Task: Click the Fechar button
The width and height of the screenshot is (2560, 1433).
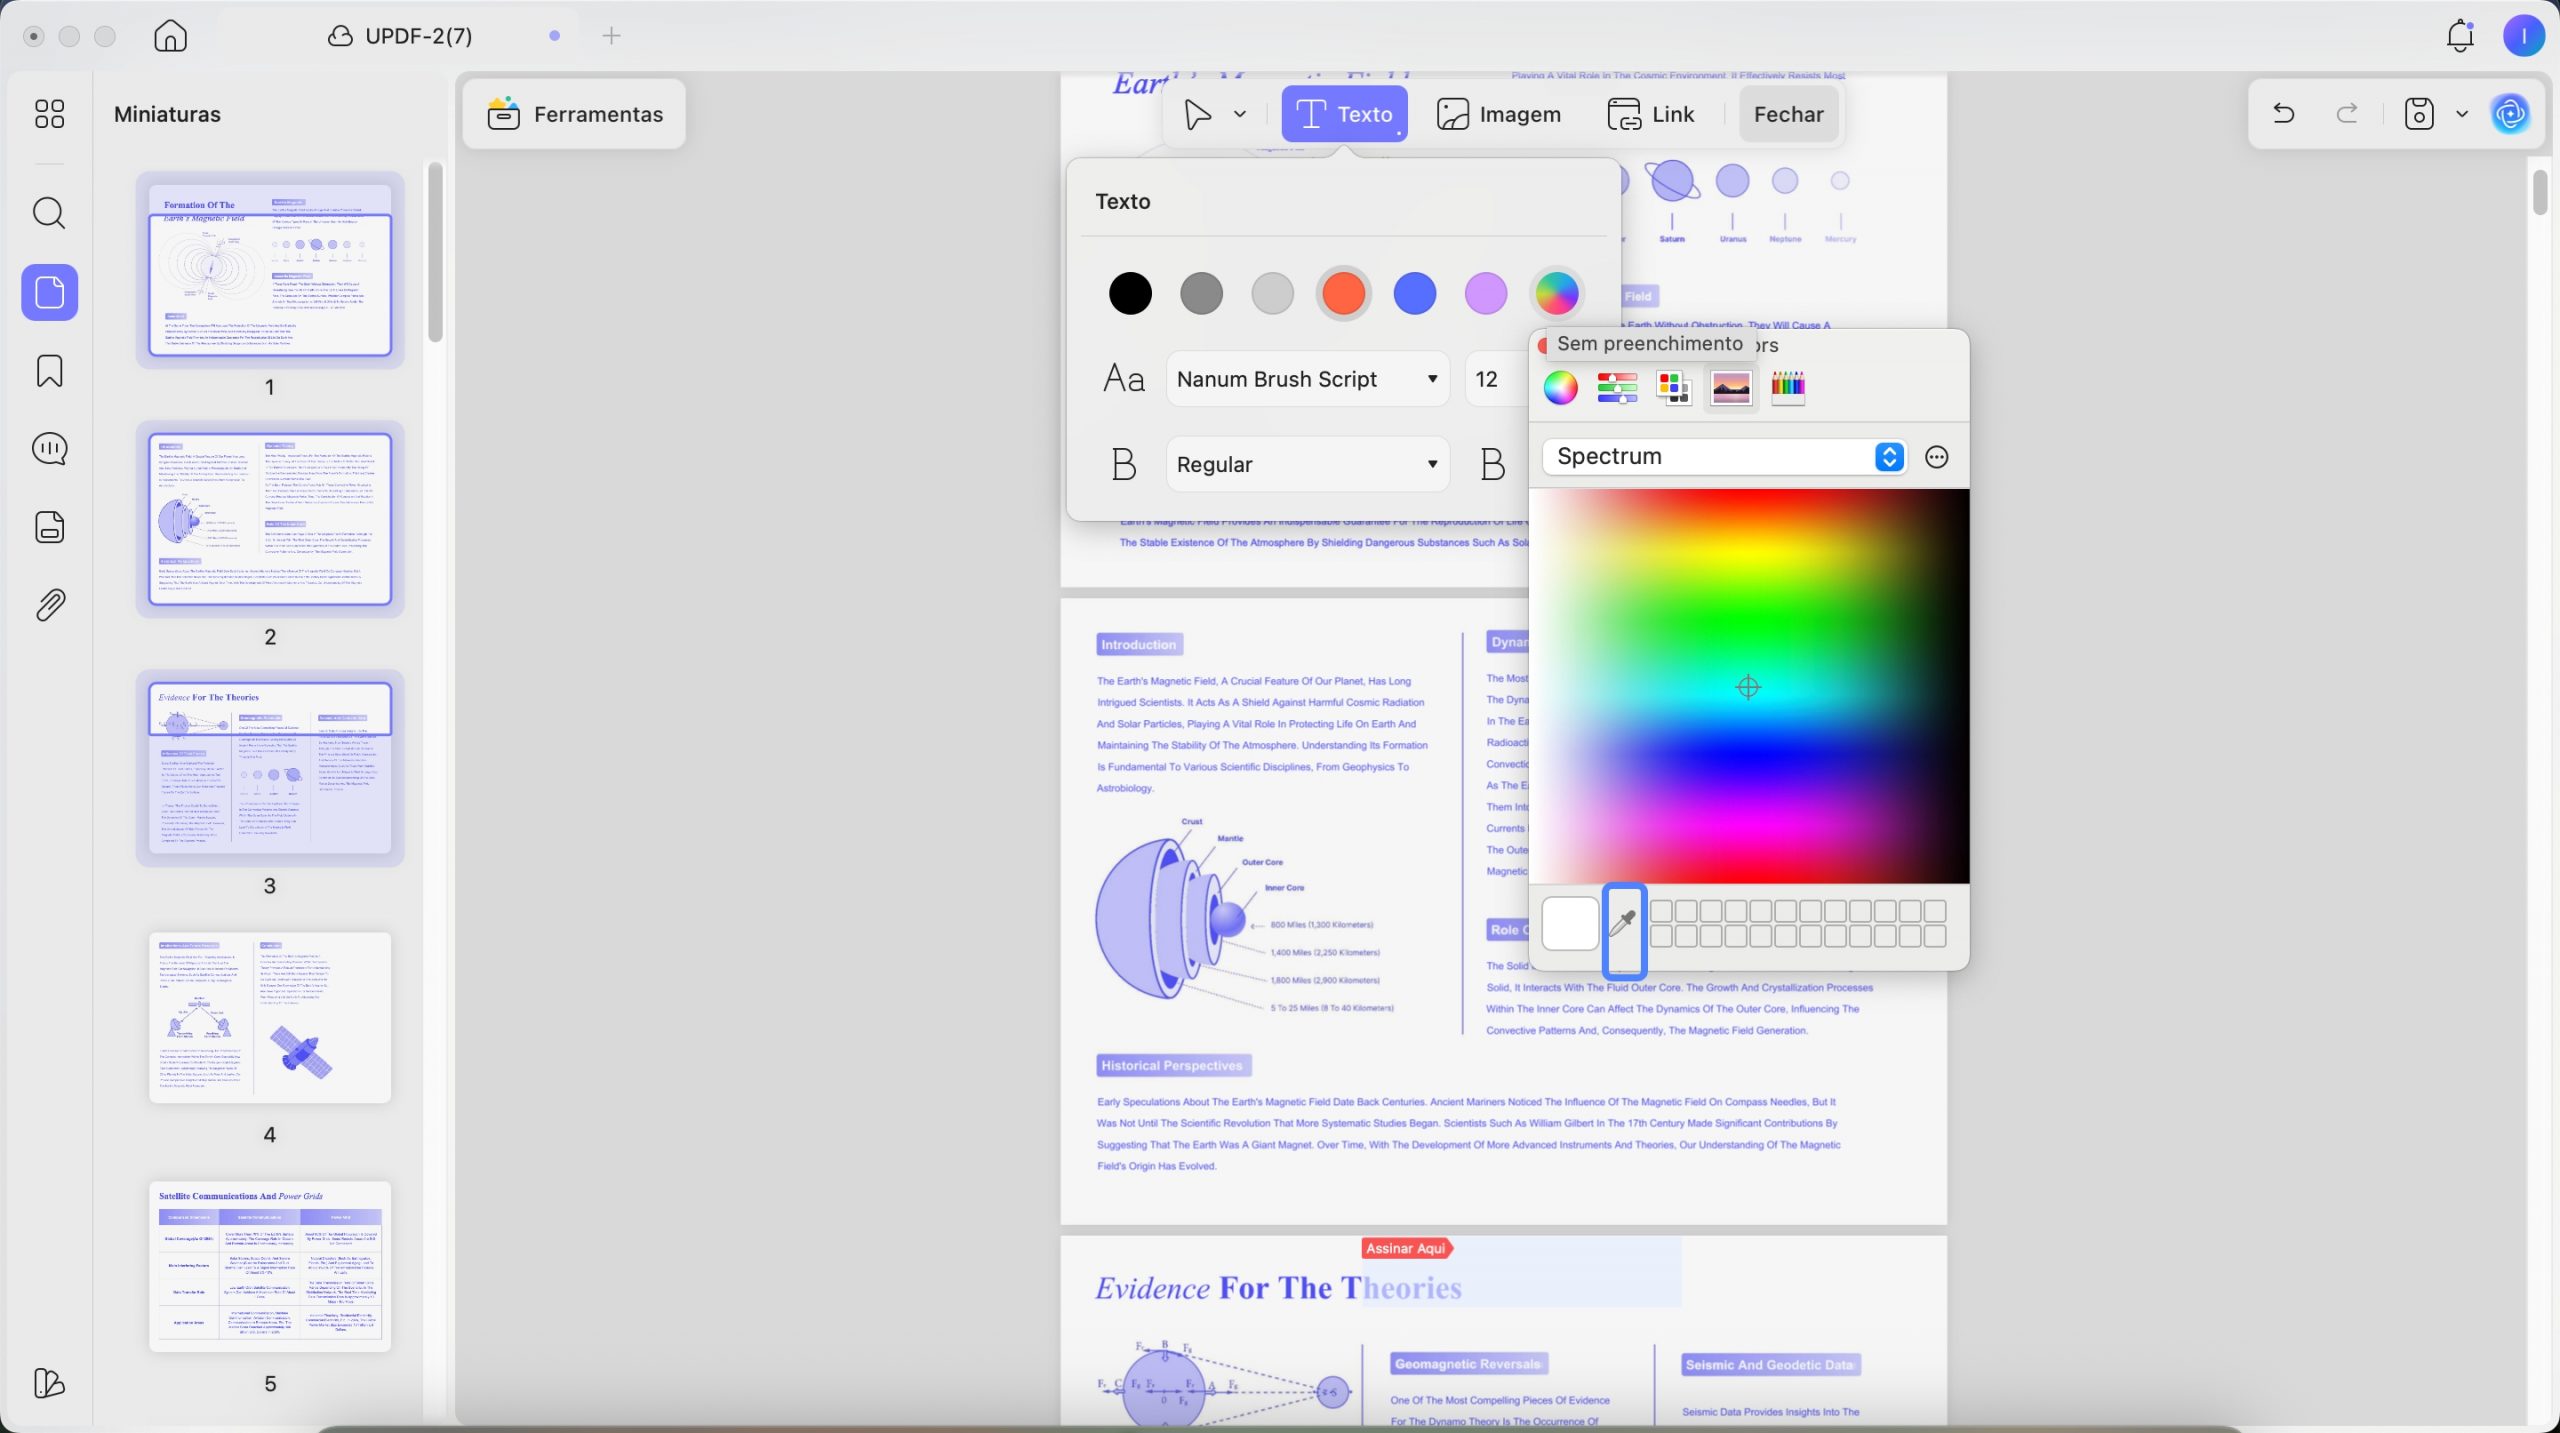Action: coord(1788,114)
